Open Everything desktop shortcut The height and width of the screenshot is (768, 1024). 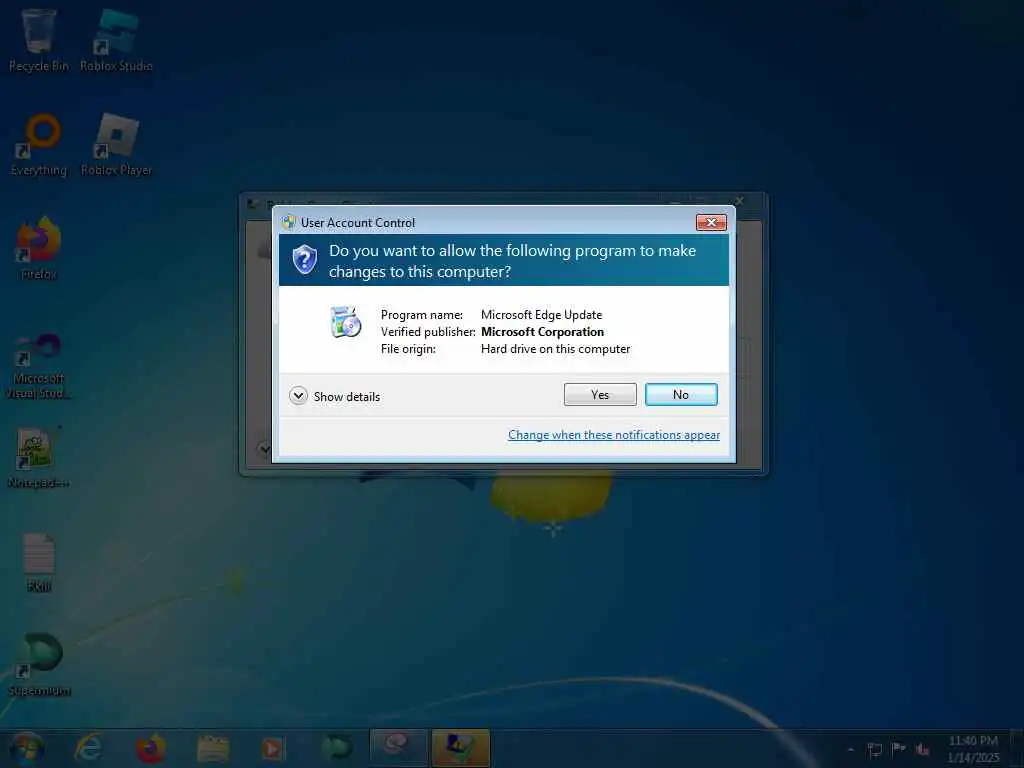click(x=39, y=145)
